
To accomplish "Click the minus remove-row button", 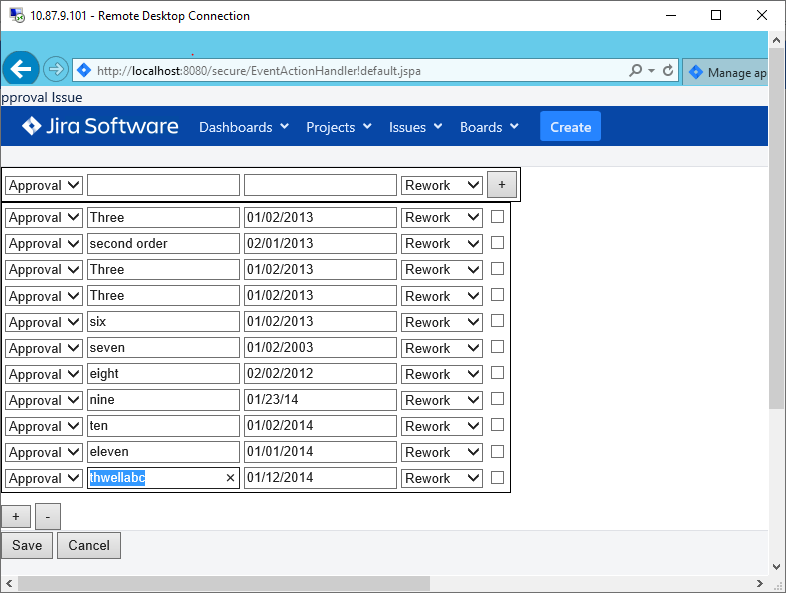I will point(48,516).
